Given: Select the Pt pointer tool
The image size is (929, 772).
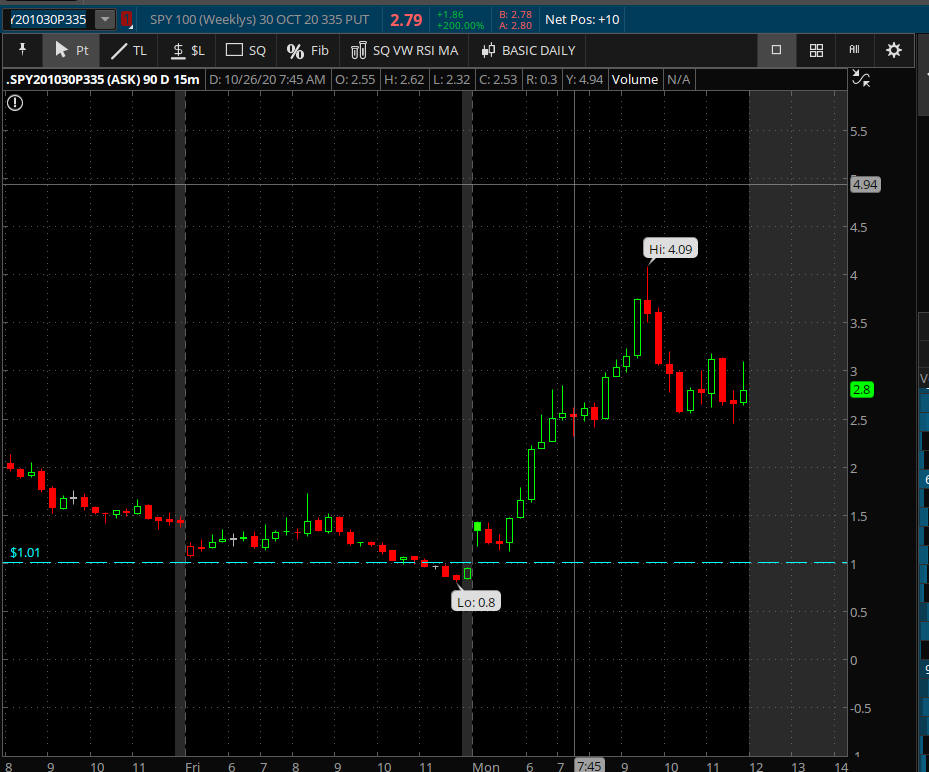Looking at the screenshot, I should pyautogui.click(x=71, y=50).
